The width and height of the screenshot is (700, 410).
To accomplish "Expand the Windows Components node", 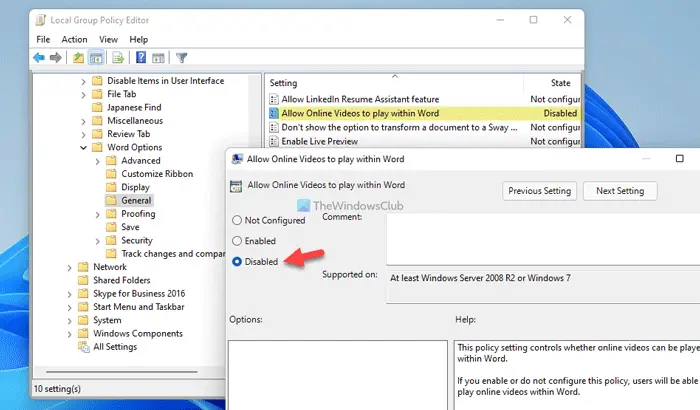I will [69, 334].
